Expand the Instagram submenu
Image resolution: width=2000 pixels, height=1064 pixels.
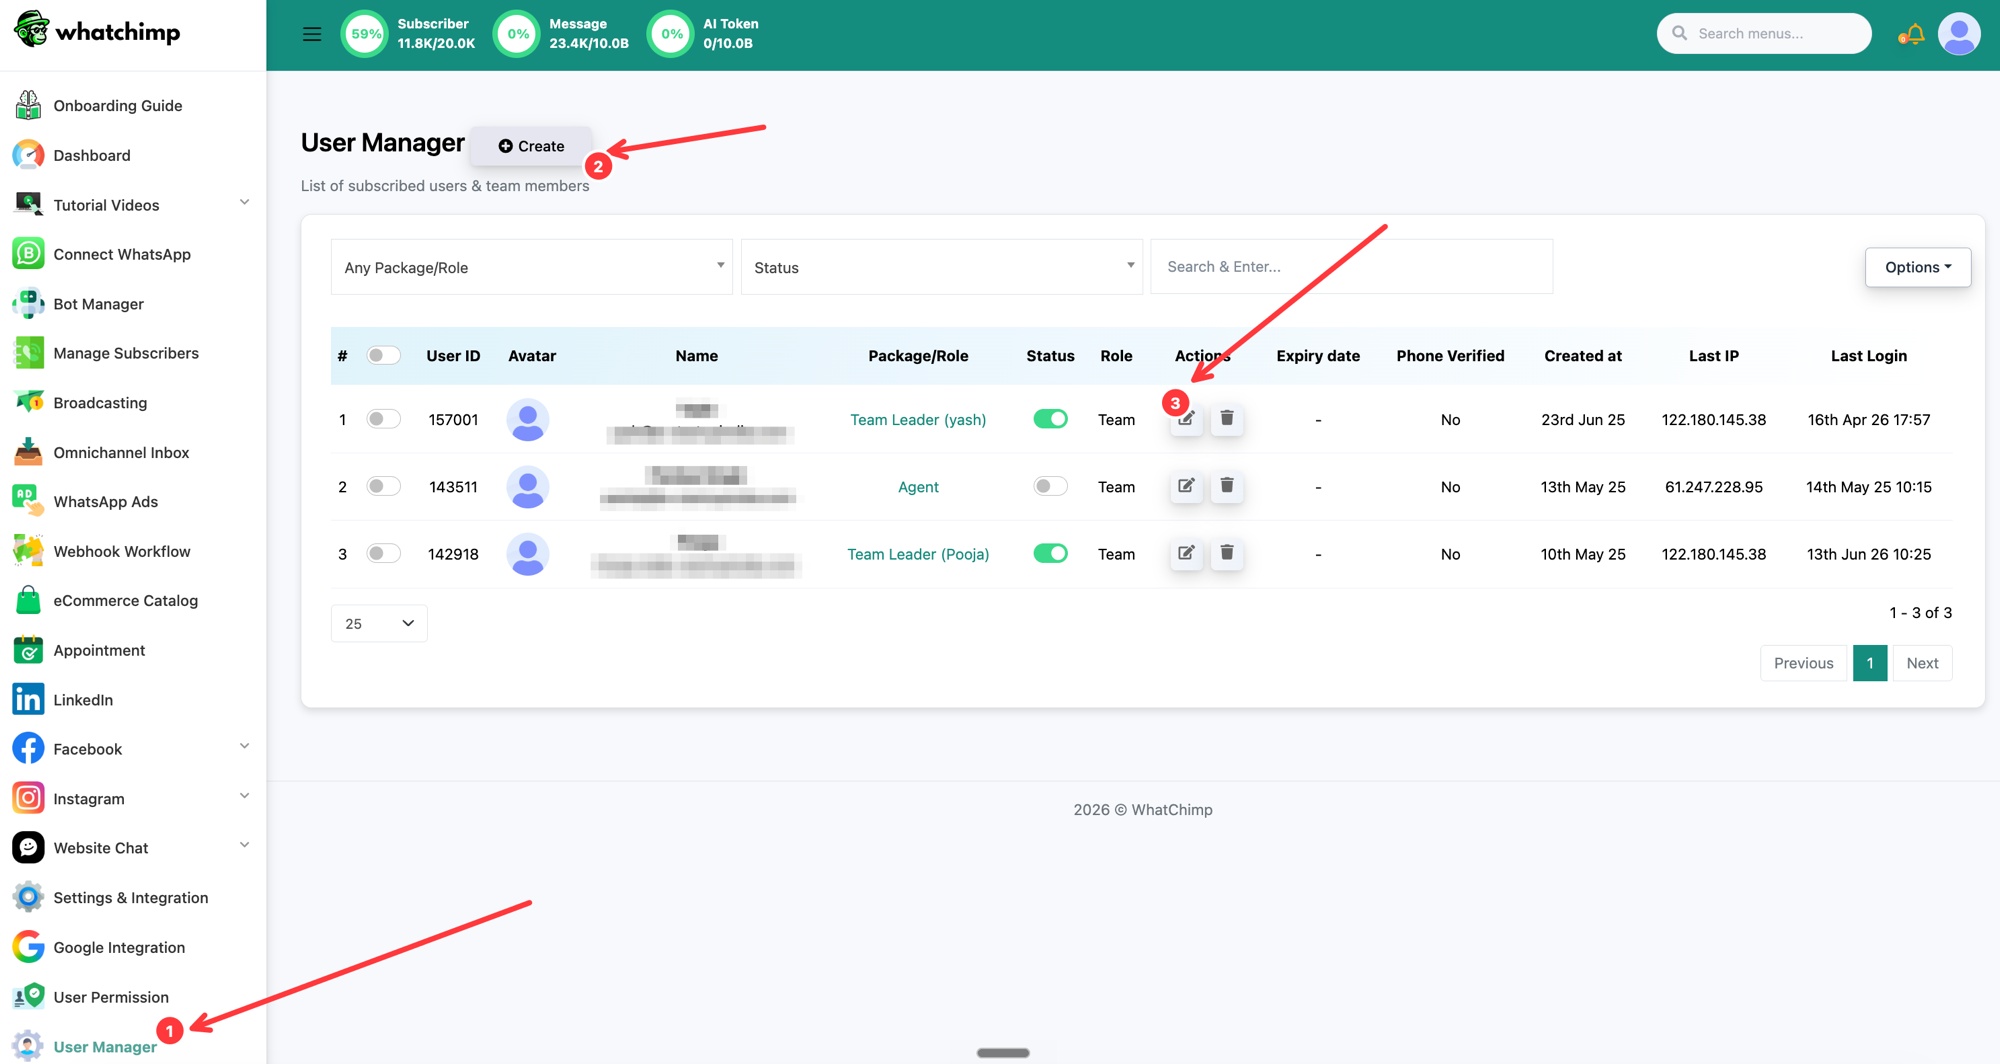[x=245, y=797]
